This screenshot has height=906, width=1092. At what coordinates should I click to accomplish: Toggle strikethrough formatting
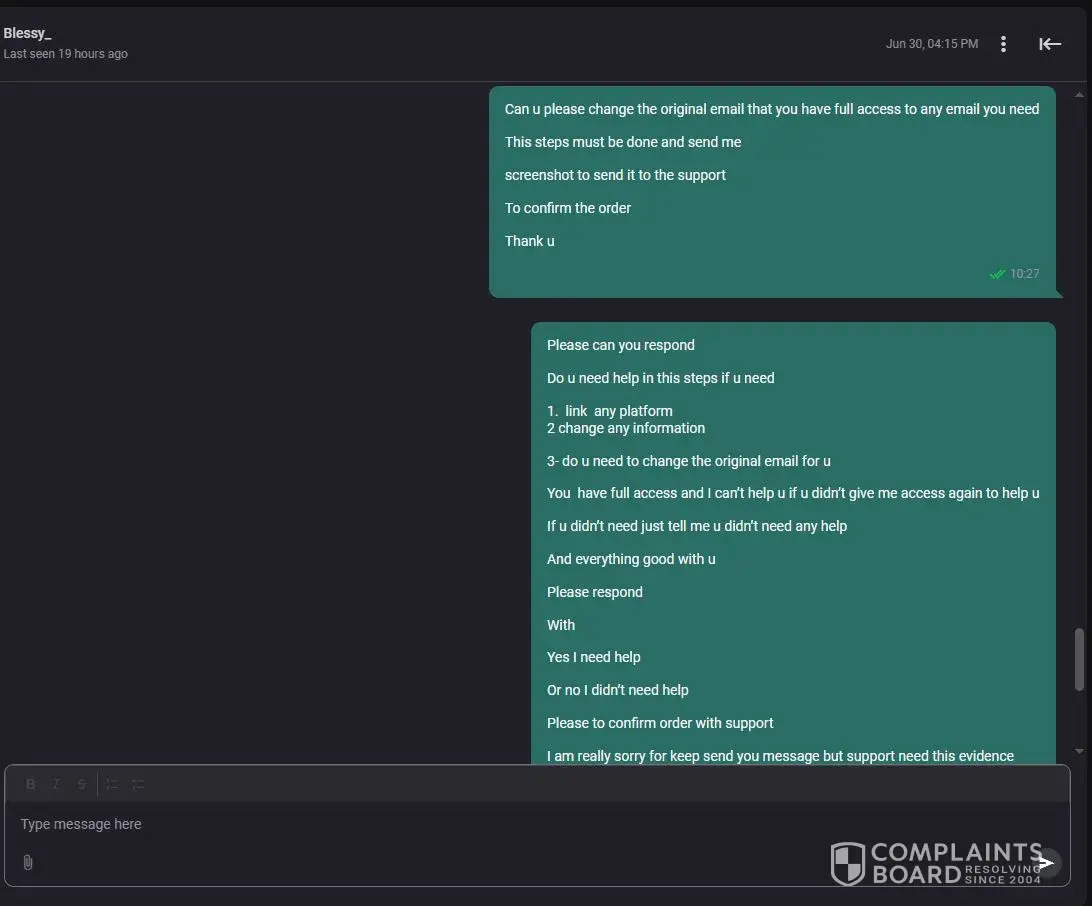(x=82, y=784)
